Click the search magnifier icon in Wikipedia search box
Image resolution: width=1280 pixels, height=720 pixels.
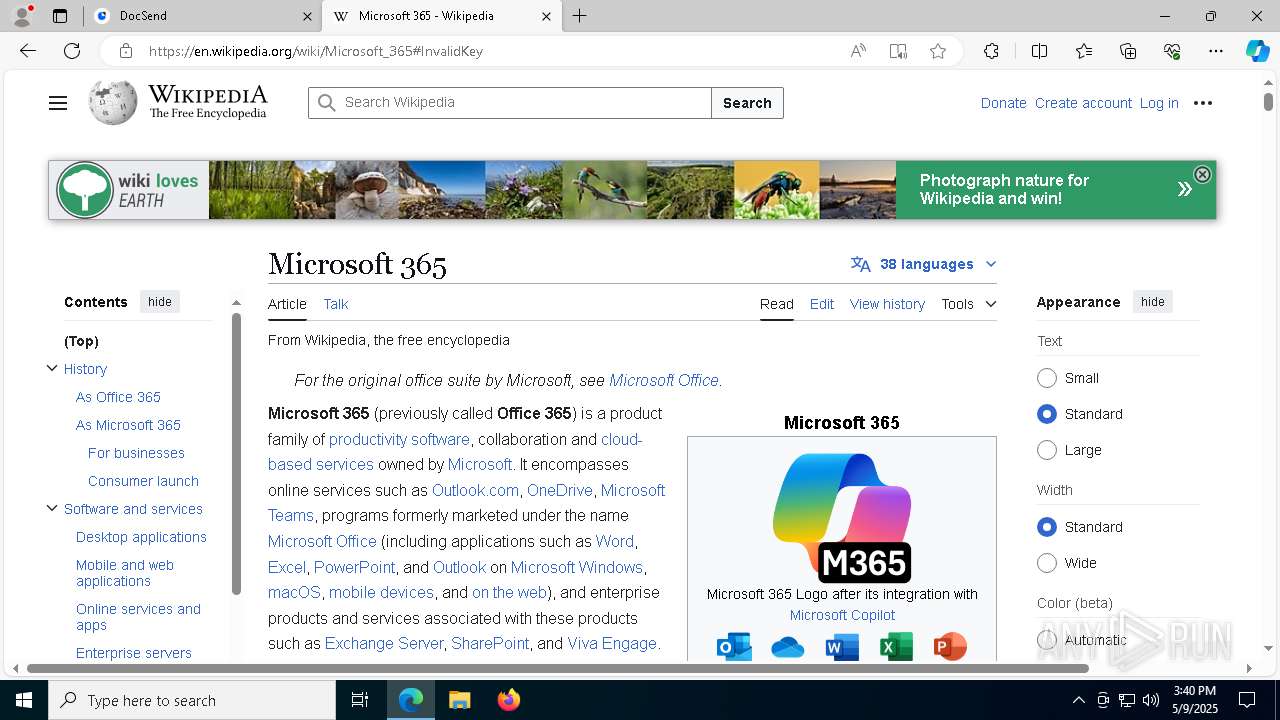pyautogui.click(x=325, y=102)
